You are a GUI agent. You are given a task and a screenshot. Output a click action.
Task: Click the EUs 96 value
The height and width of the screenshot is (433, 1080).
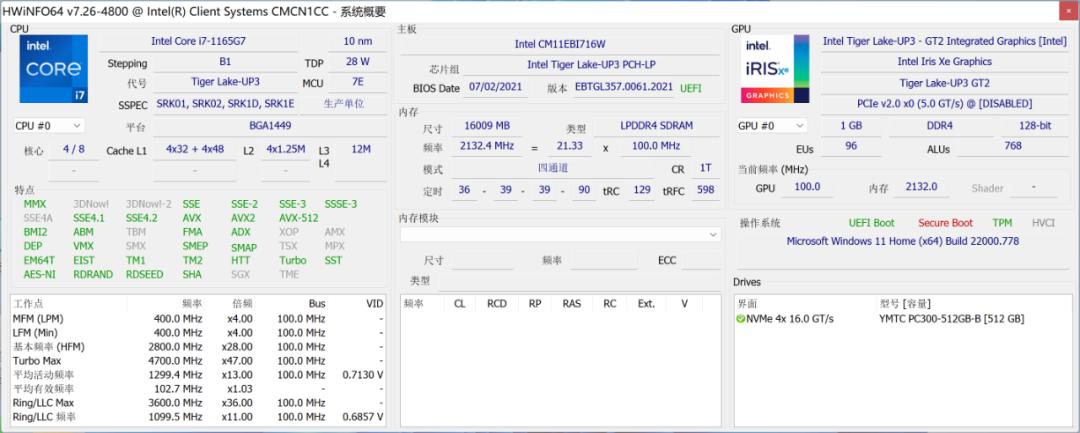[851, 146]
